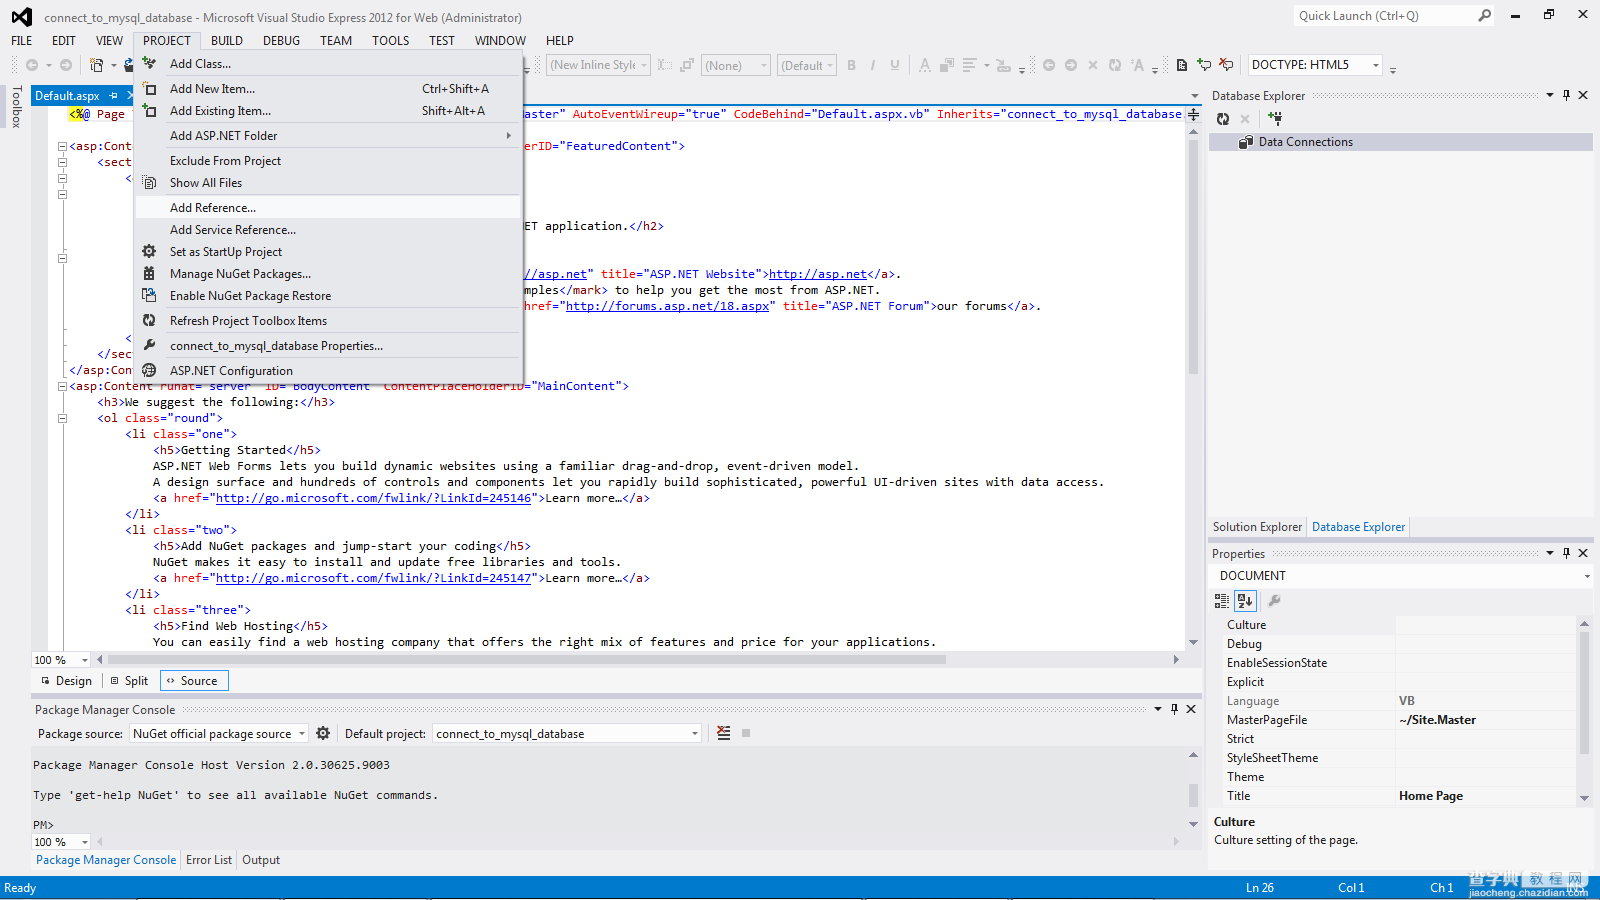This screenshot has width=1600, height=900.
Task: Toggle Underline formatting
Action: click(x=895, y=65)
